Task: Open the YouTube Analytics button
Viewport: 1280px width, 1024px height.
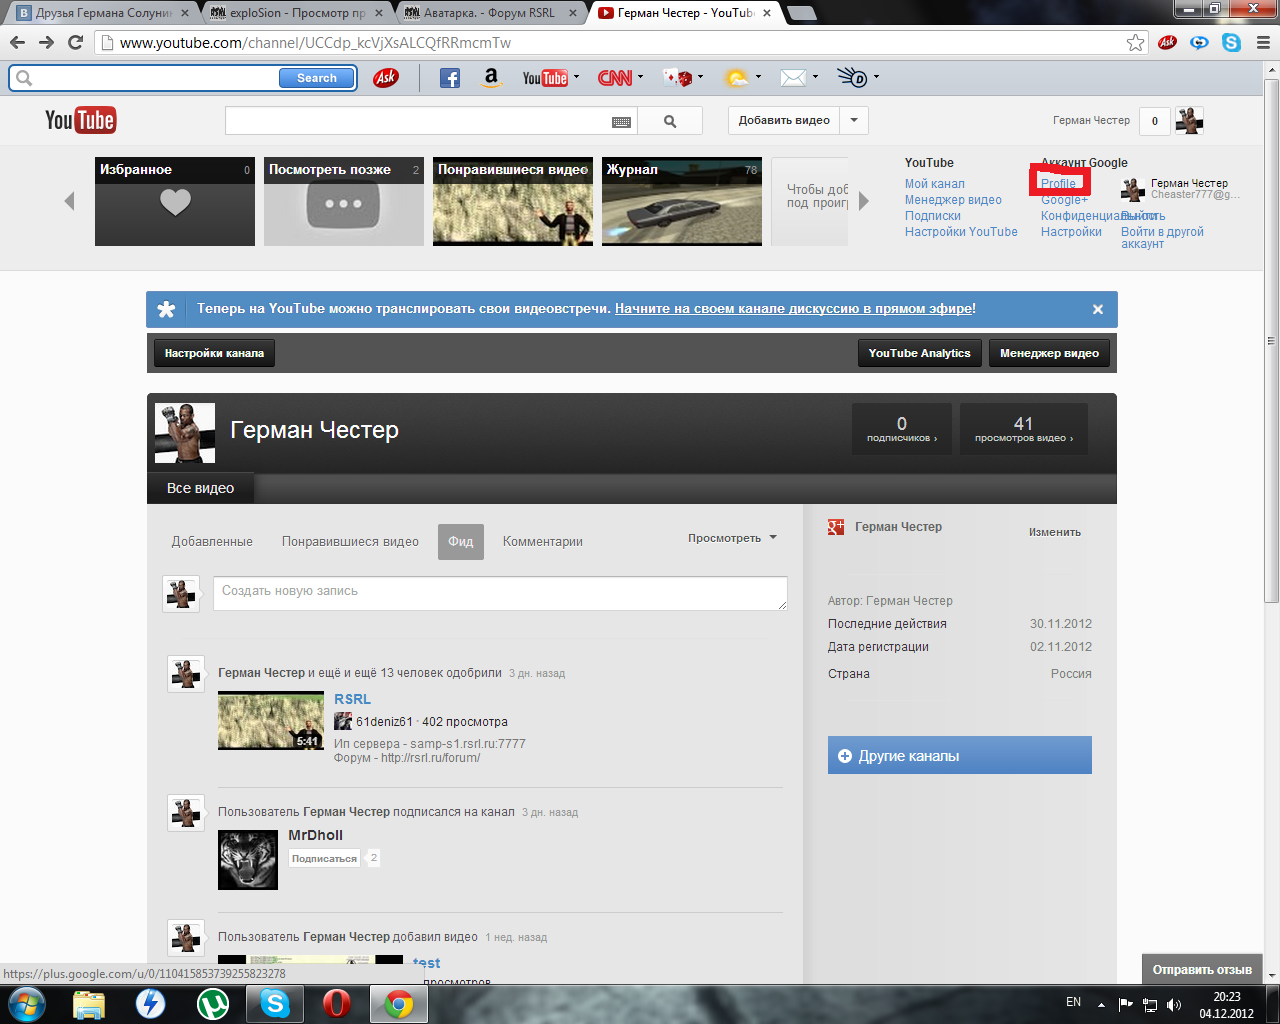Action: click(x=919, y=353)
